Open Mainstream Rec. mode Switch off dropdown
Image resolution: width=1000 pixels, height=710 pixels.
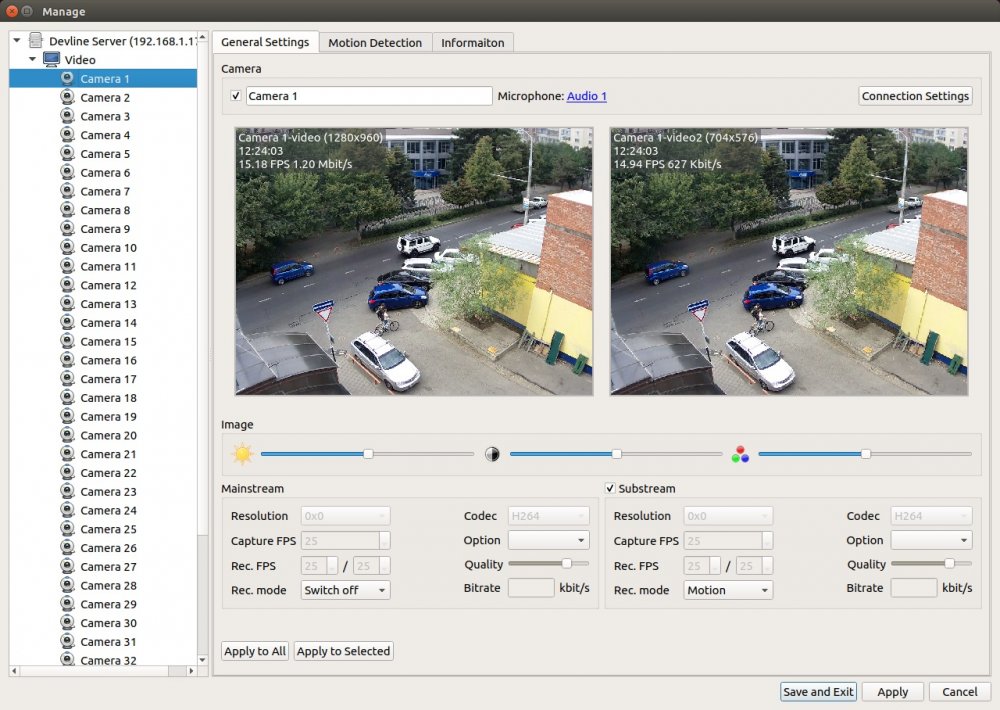pos(345,590)
